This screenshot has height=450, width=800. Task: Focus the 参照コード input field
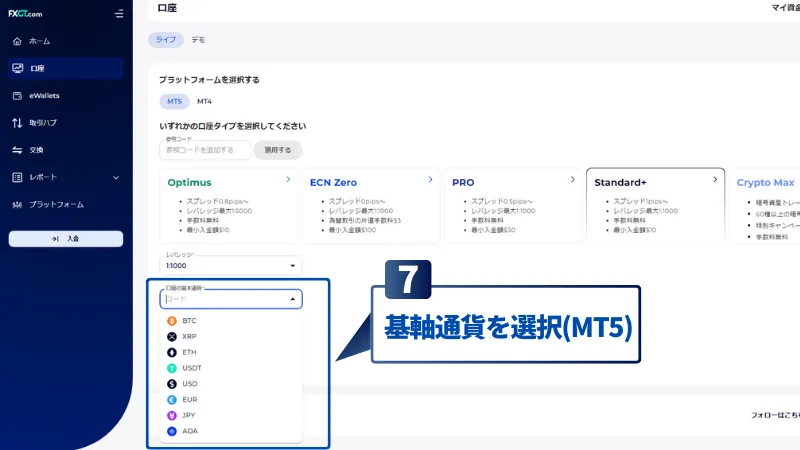(x=205, y=150)
